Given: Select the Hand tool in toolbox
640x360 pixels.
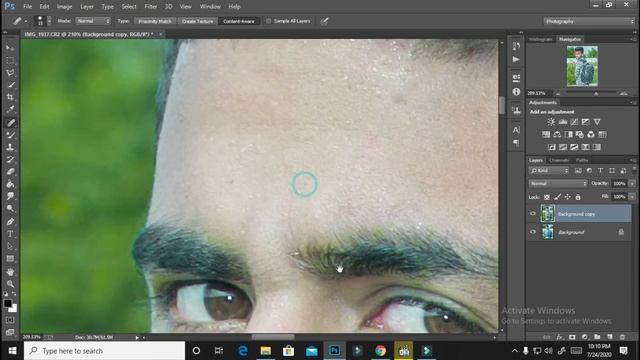Looking at the screenshot, I should click(10, 271).
